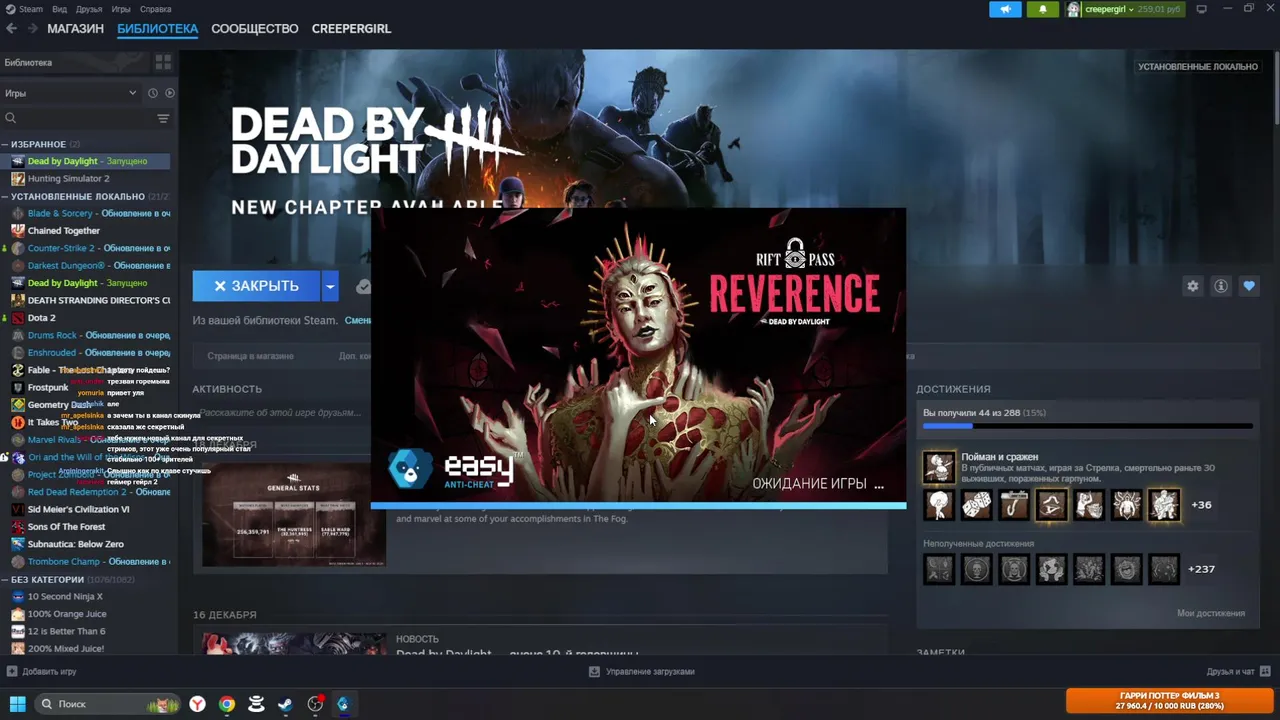Click the ЗАКРЫТЬ button
Viewport: 1280px width, 720px height.
coord(256,286)
